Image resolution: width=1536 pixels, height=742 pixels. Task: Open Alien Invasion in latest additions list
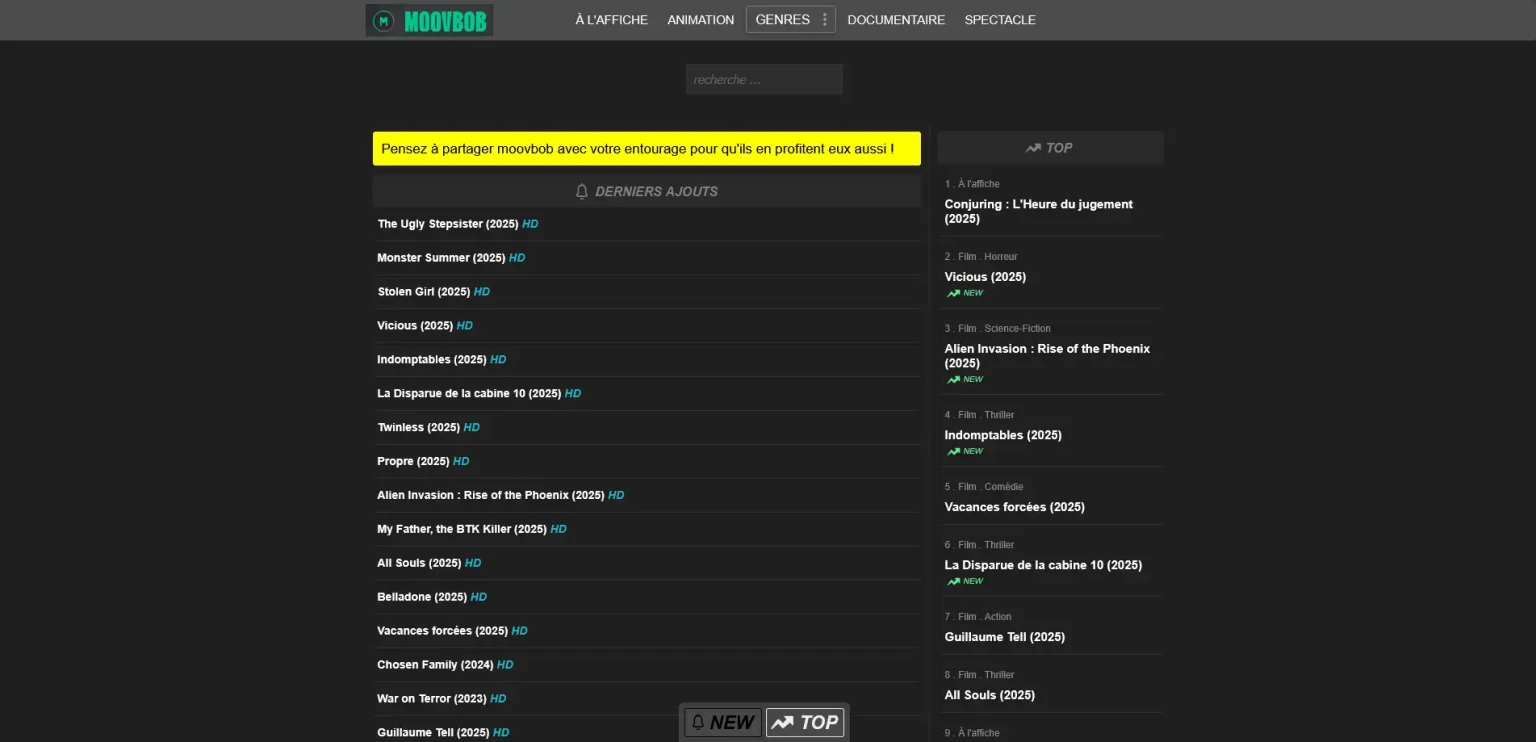491,496
